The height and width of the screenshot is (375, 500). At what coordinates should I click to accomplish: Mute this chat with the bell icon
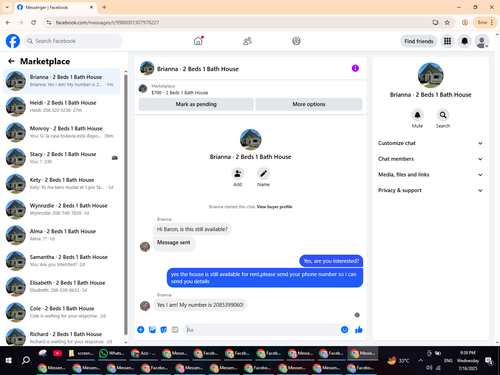tap(417, 115)
